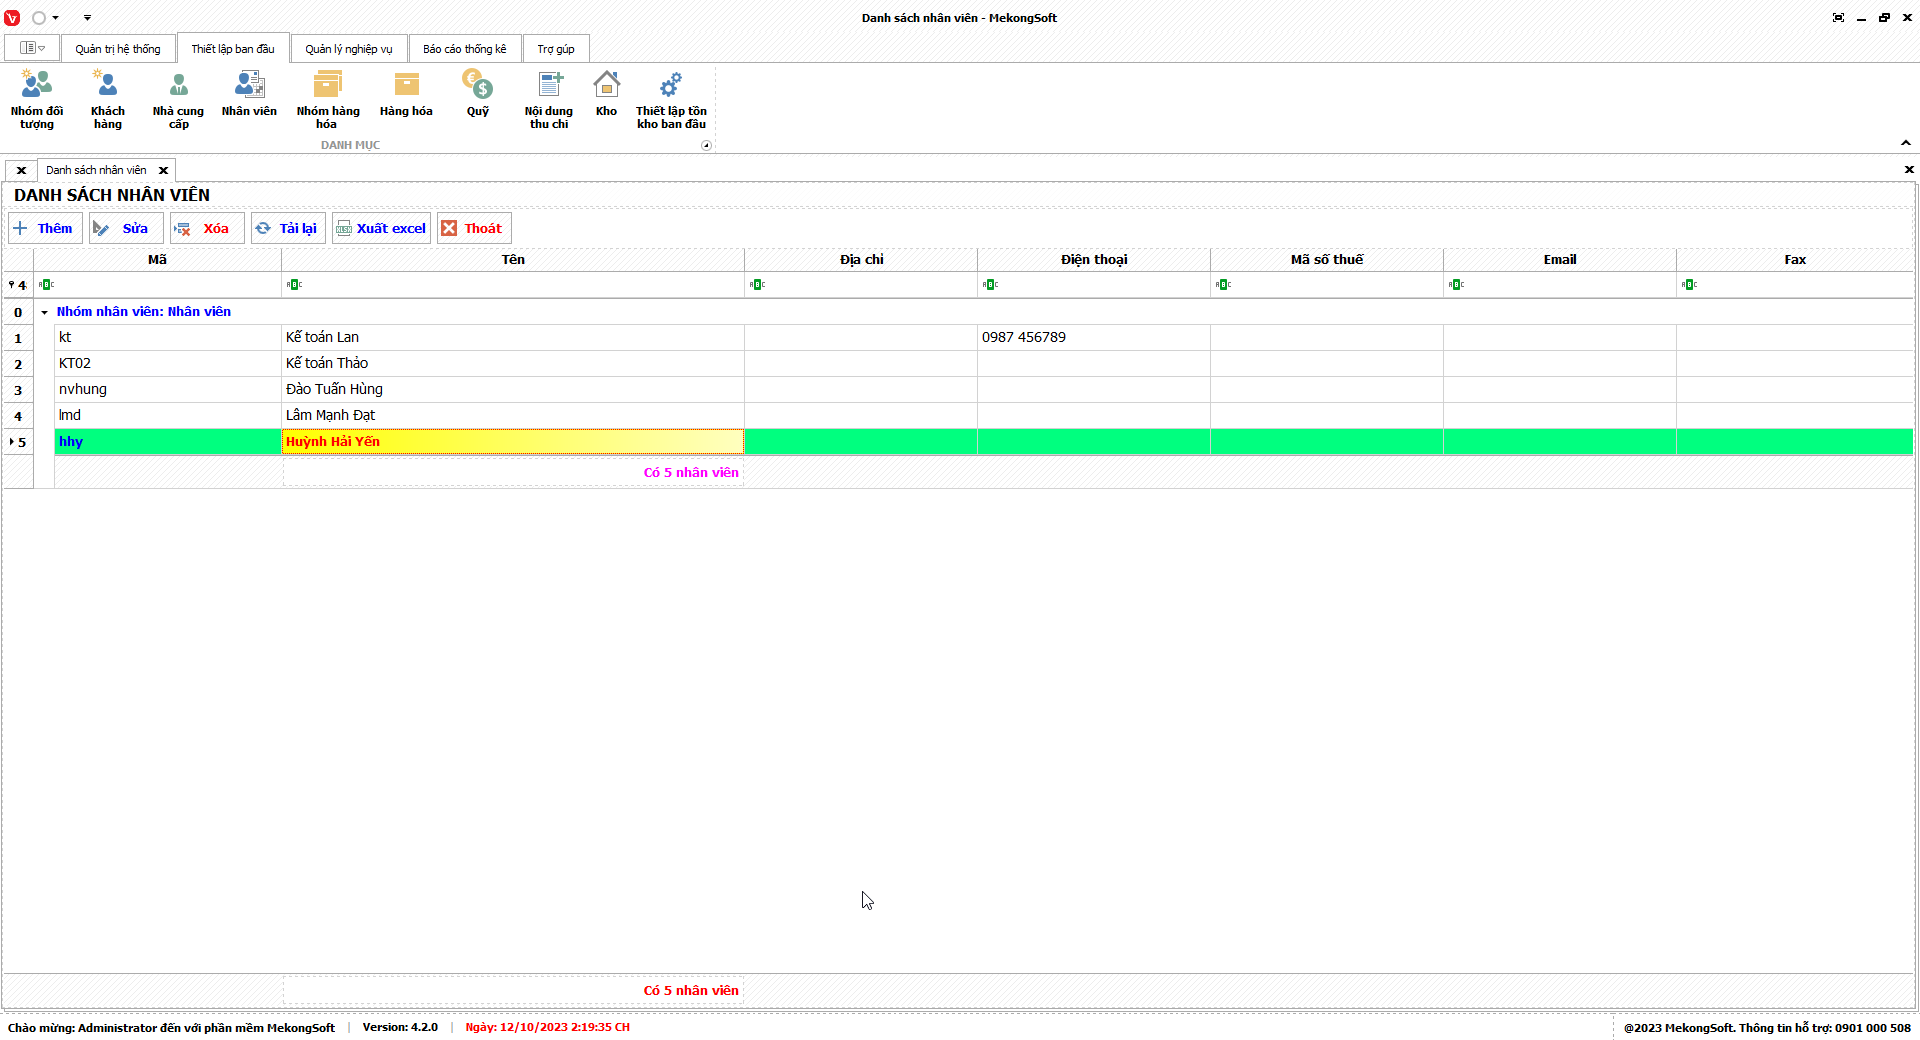Click the Xóa delete button
This screenshot has height=1040, width=1920.
[206, 228]
